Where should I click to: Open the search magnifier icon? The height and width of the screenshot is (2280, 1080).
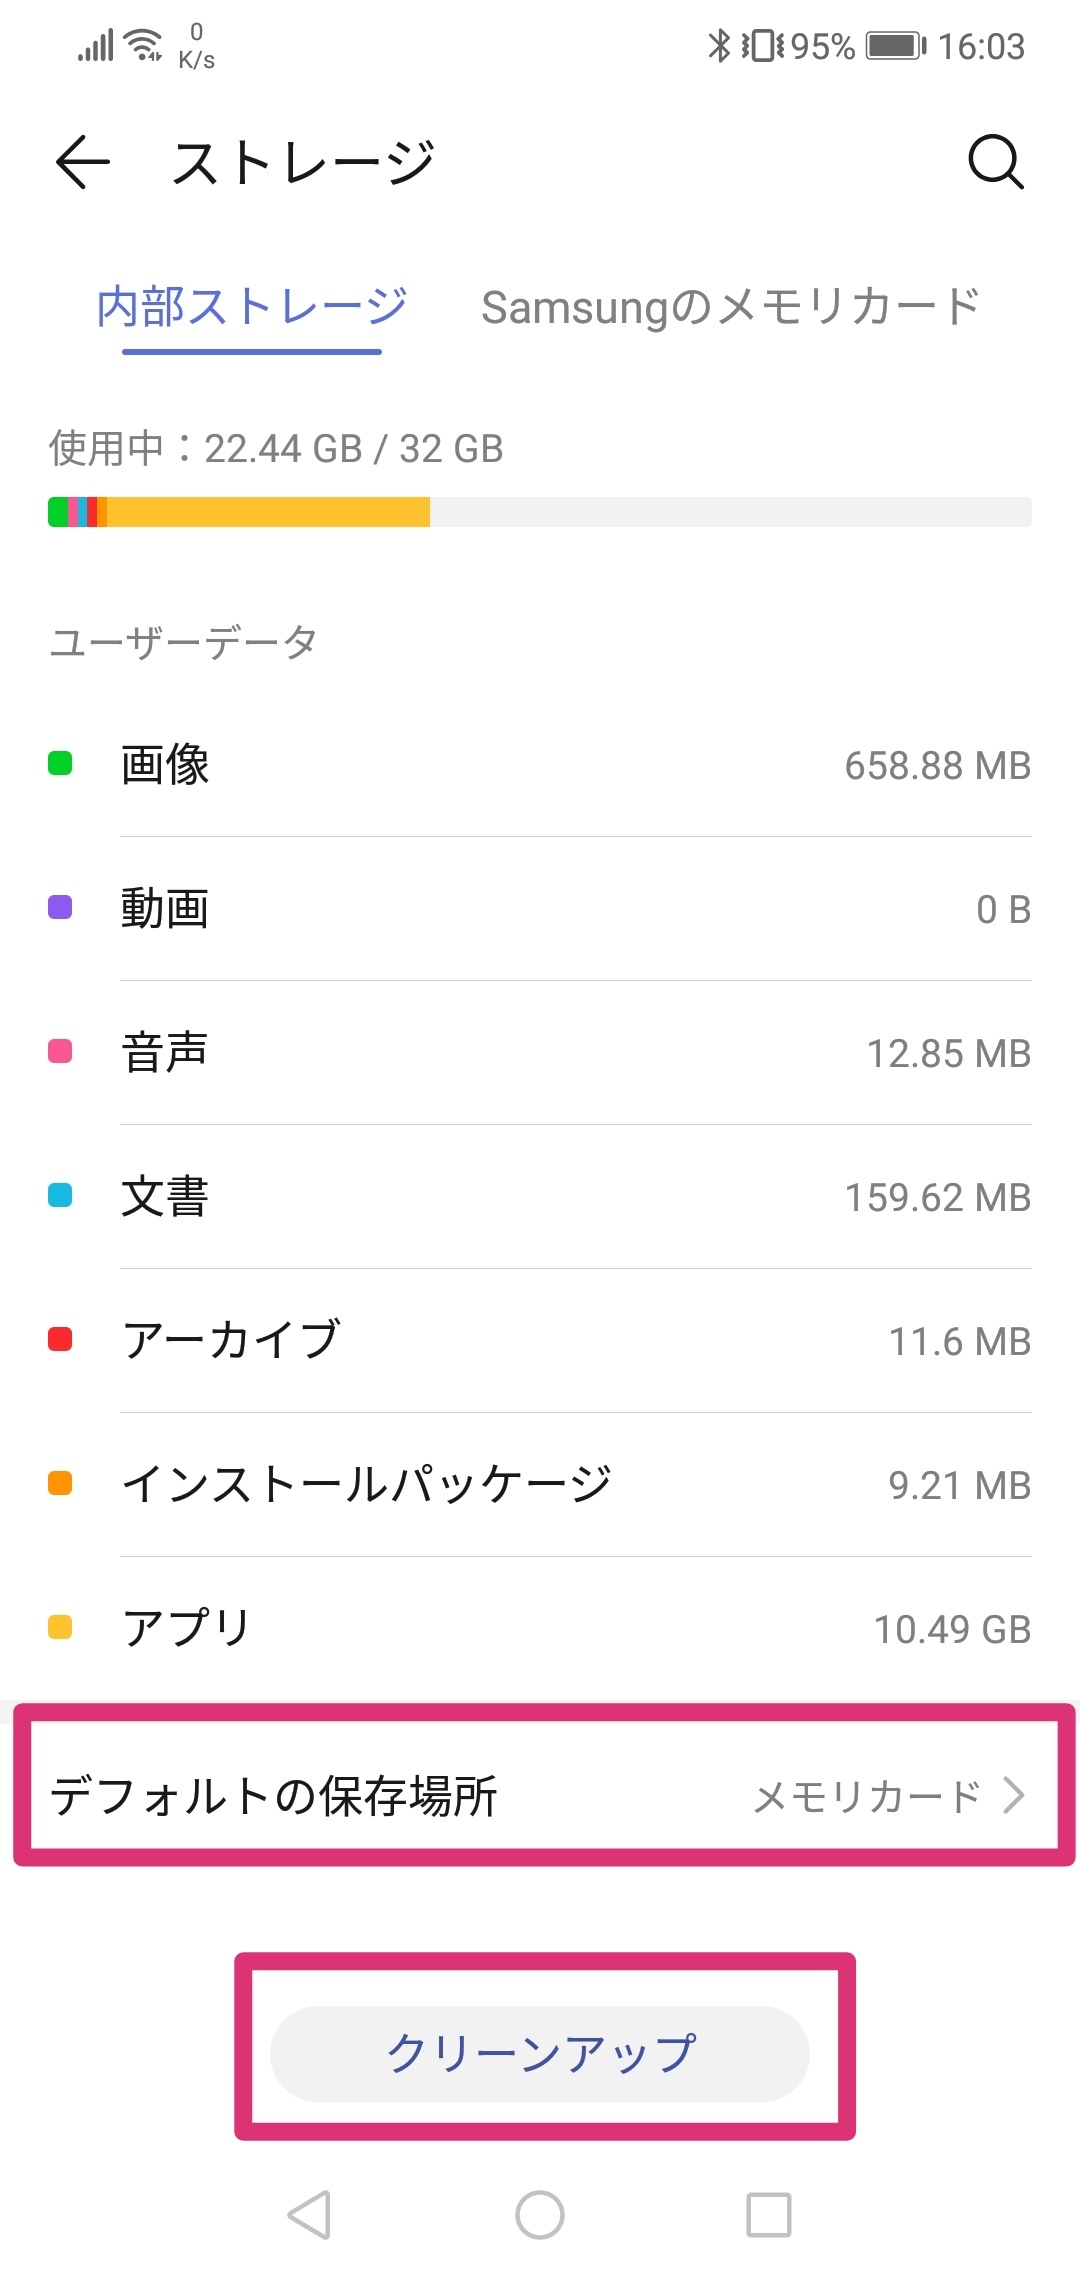995,162
